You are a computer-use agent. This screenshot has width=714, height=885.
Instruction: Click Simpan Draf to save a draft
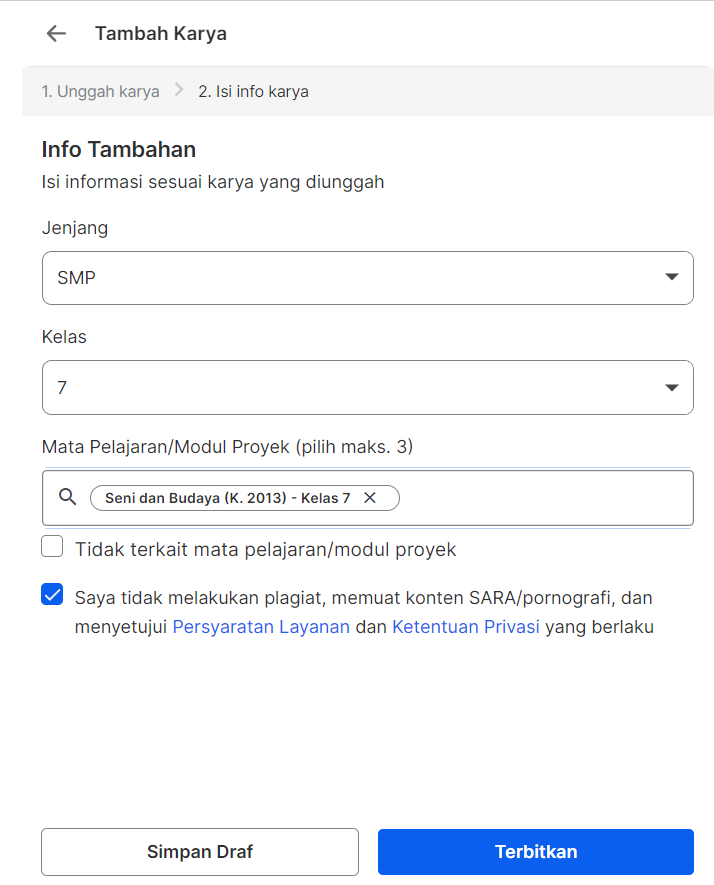(x=199, y=851)
